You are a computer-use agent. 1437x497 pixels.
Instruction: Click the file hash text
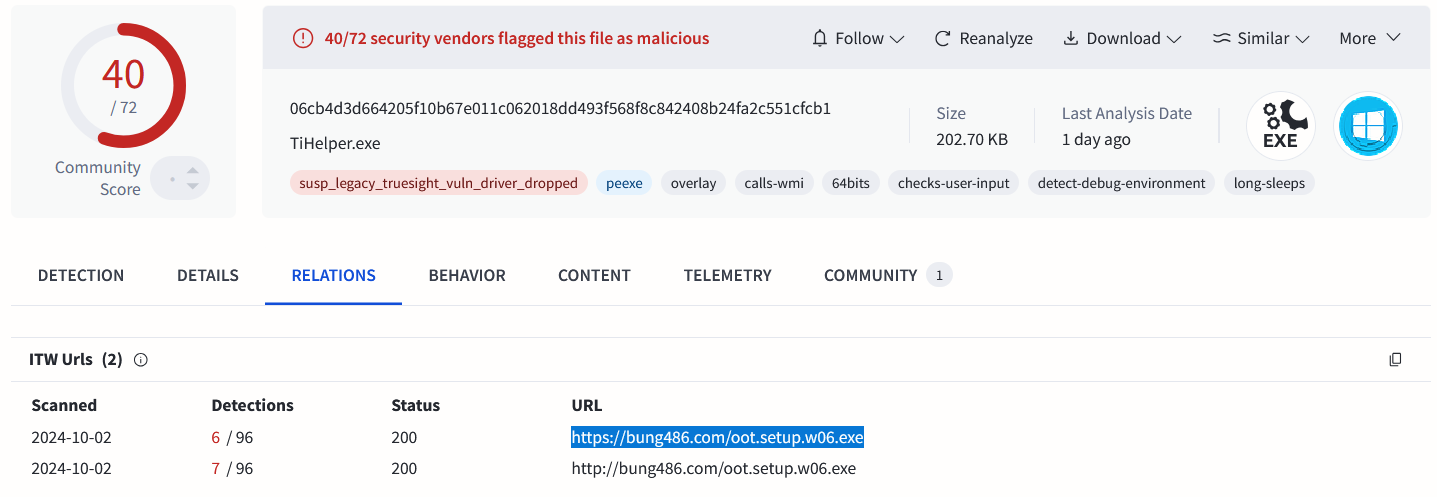[x=560, y=108]
